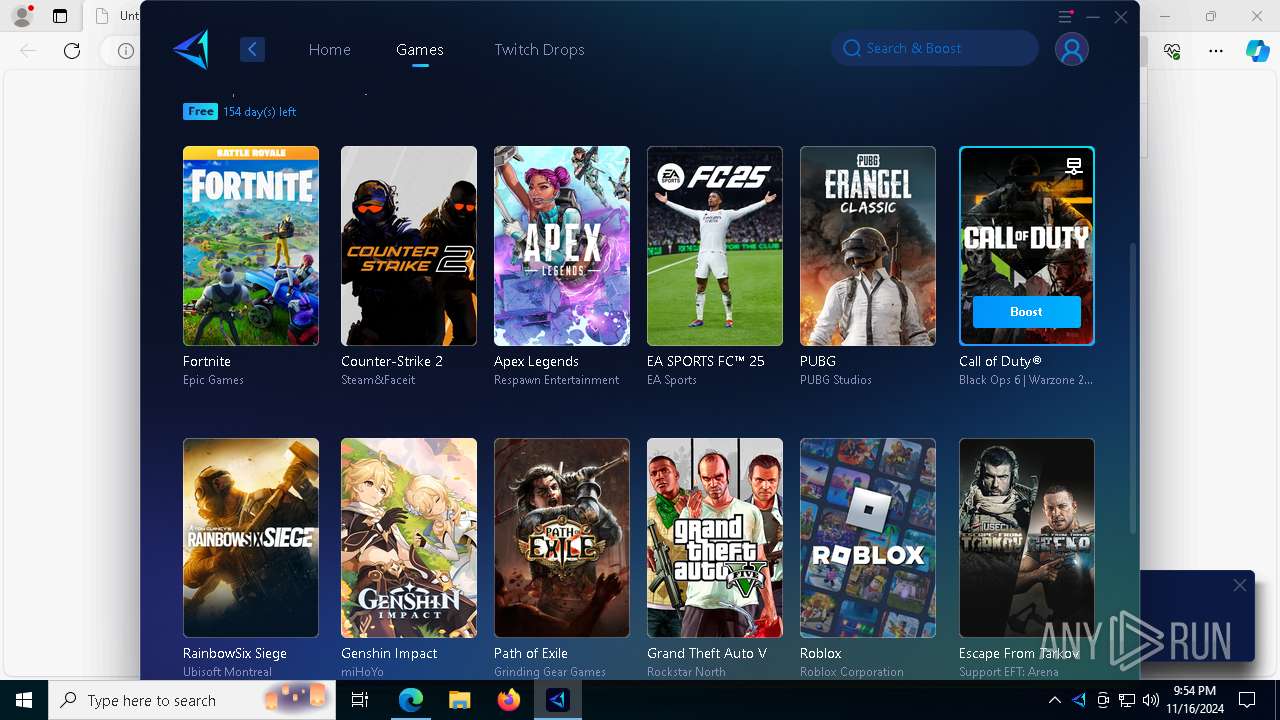Click the Counter-Strike 2 title text
The height and width of the screenshot is (720, 1280).
[392, 361]
